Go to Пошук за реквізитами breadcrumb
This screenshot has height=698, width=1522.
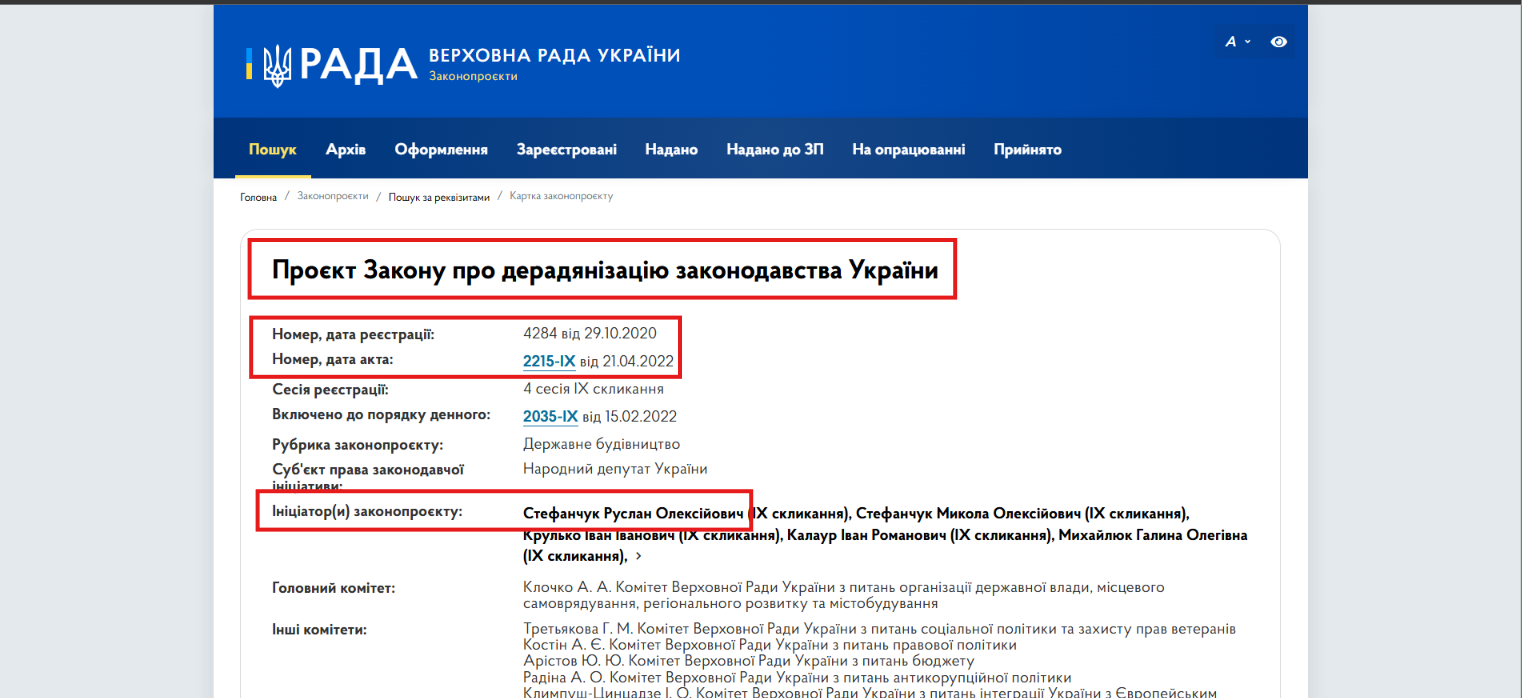439,197
